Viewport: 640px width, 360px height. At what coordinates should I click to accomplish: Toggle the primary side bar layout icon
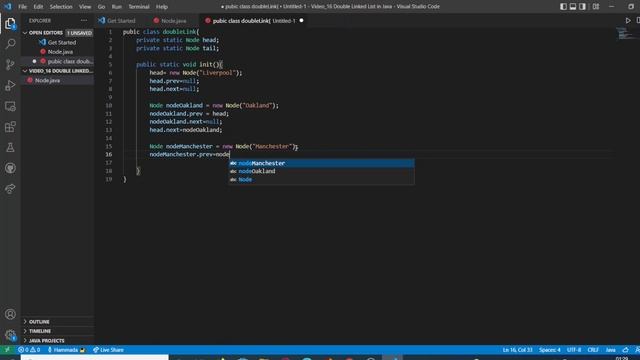click(563, 7)
